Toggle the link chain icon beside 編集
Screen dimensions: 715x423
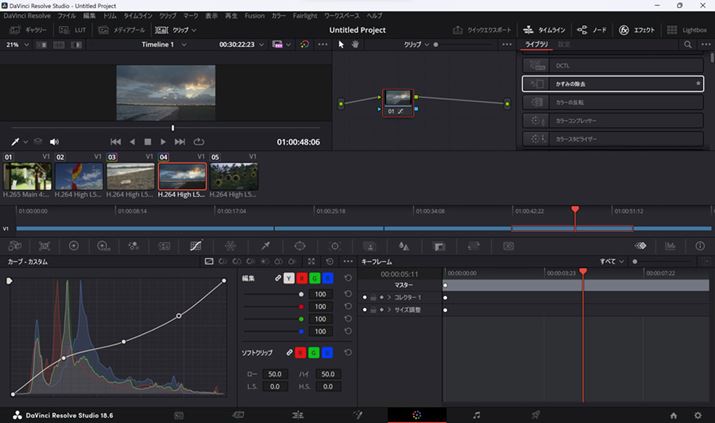coord(276,278)
